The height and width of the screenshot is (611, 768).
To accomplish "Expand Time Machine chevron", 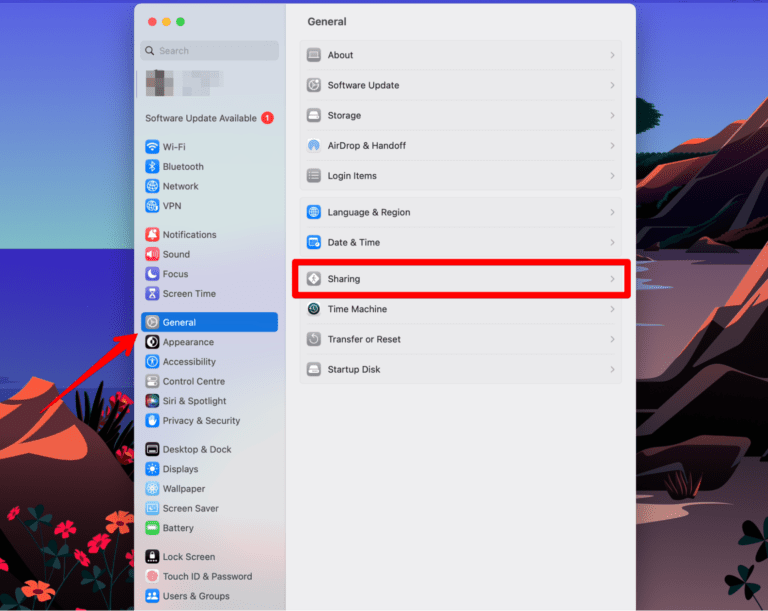I will [612, 309].
